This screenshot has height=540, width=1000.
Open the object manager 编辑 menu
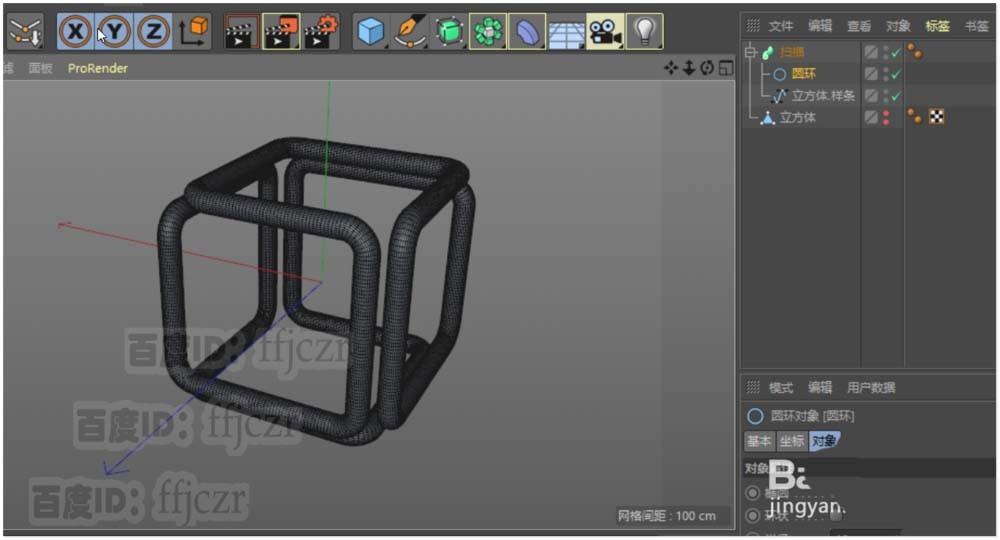click(x=820, y=26)
